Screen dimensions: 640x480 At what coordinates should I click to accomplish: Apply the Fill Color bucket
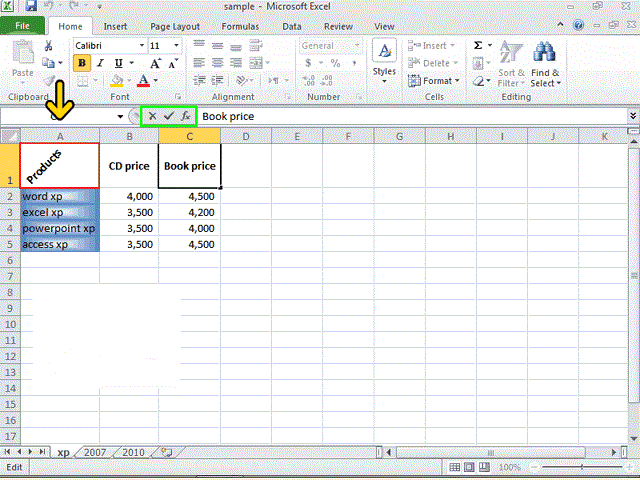click(x=117, y=81)
